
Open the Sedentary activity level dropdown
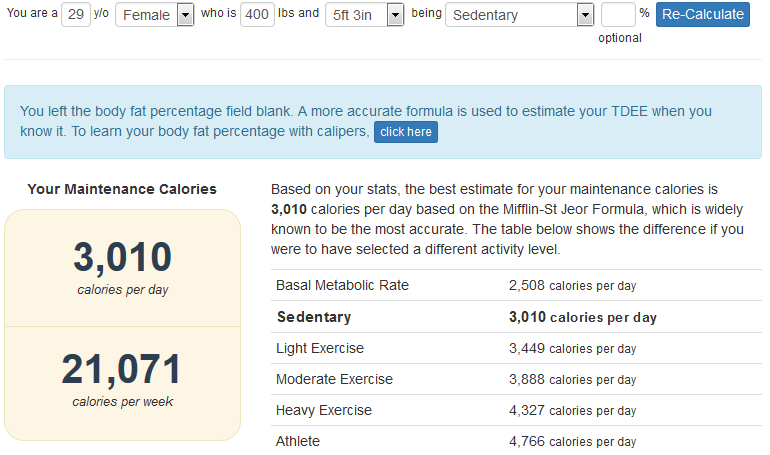pyautogui.click(x=520, y=15)
